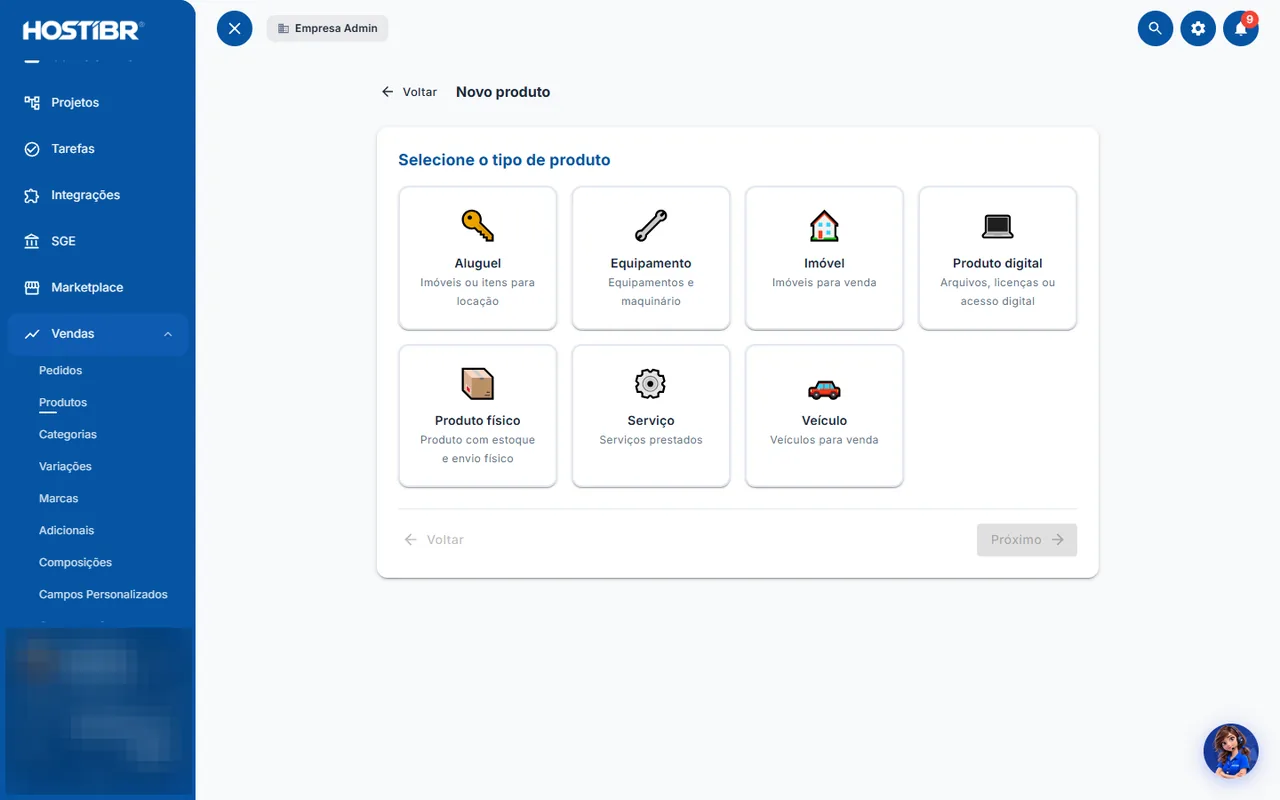Choose the Produto físico box card
Image resolution: width=1280 pixels, height=800 pixels.
coord(478,416)
